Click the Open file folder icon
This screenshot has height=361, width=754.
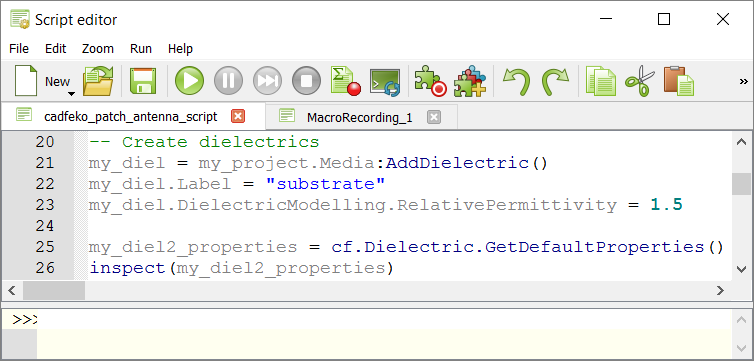98,81
